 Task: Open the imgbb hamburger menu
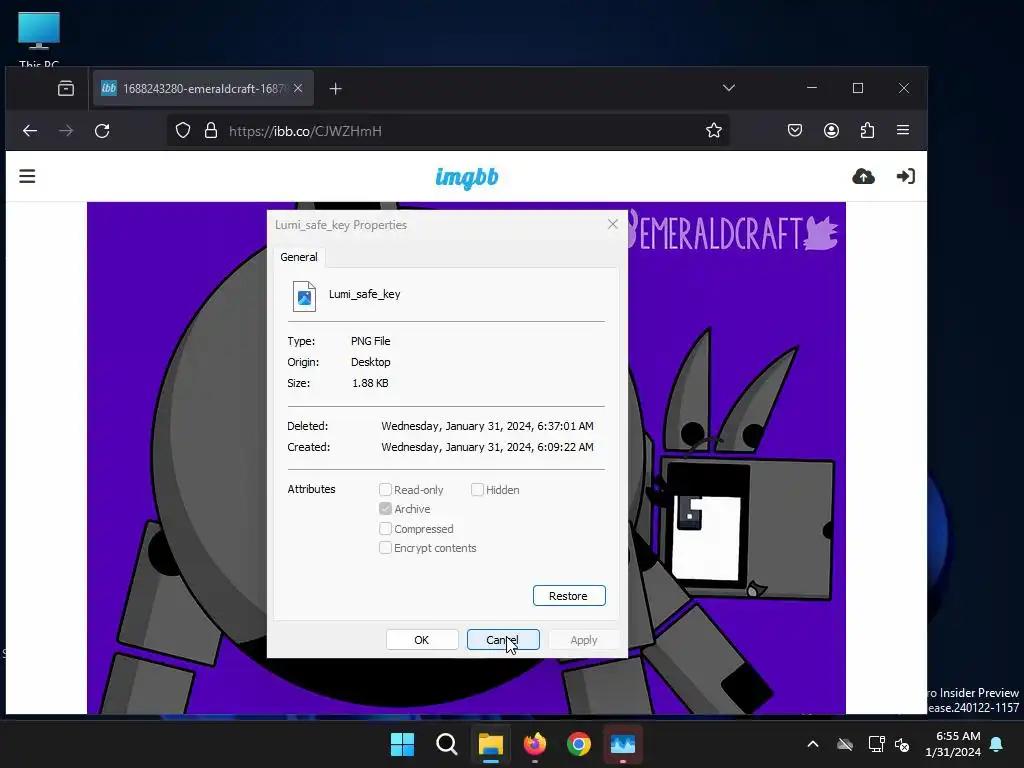tap(27, 176)
